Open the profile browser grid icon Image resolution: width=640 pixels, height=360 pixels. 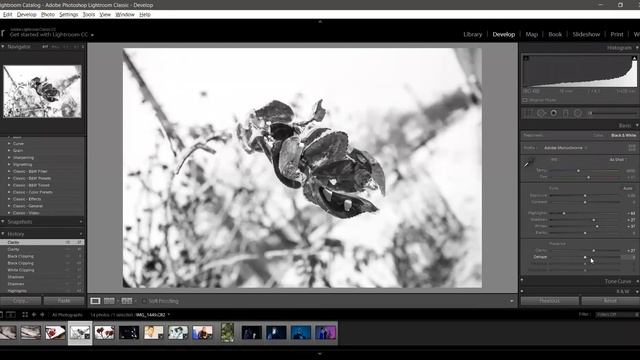(632, 147)
